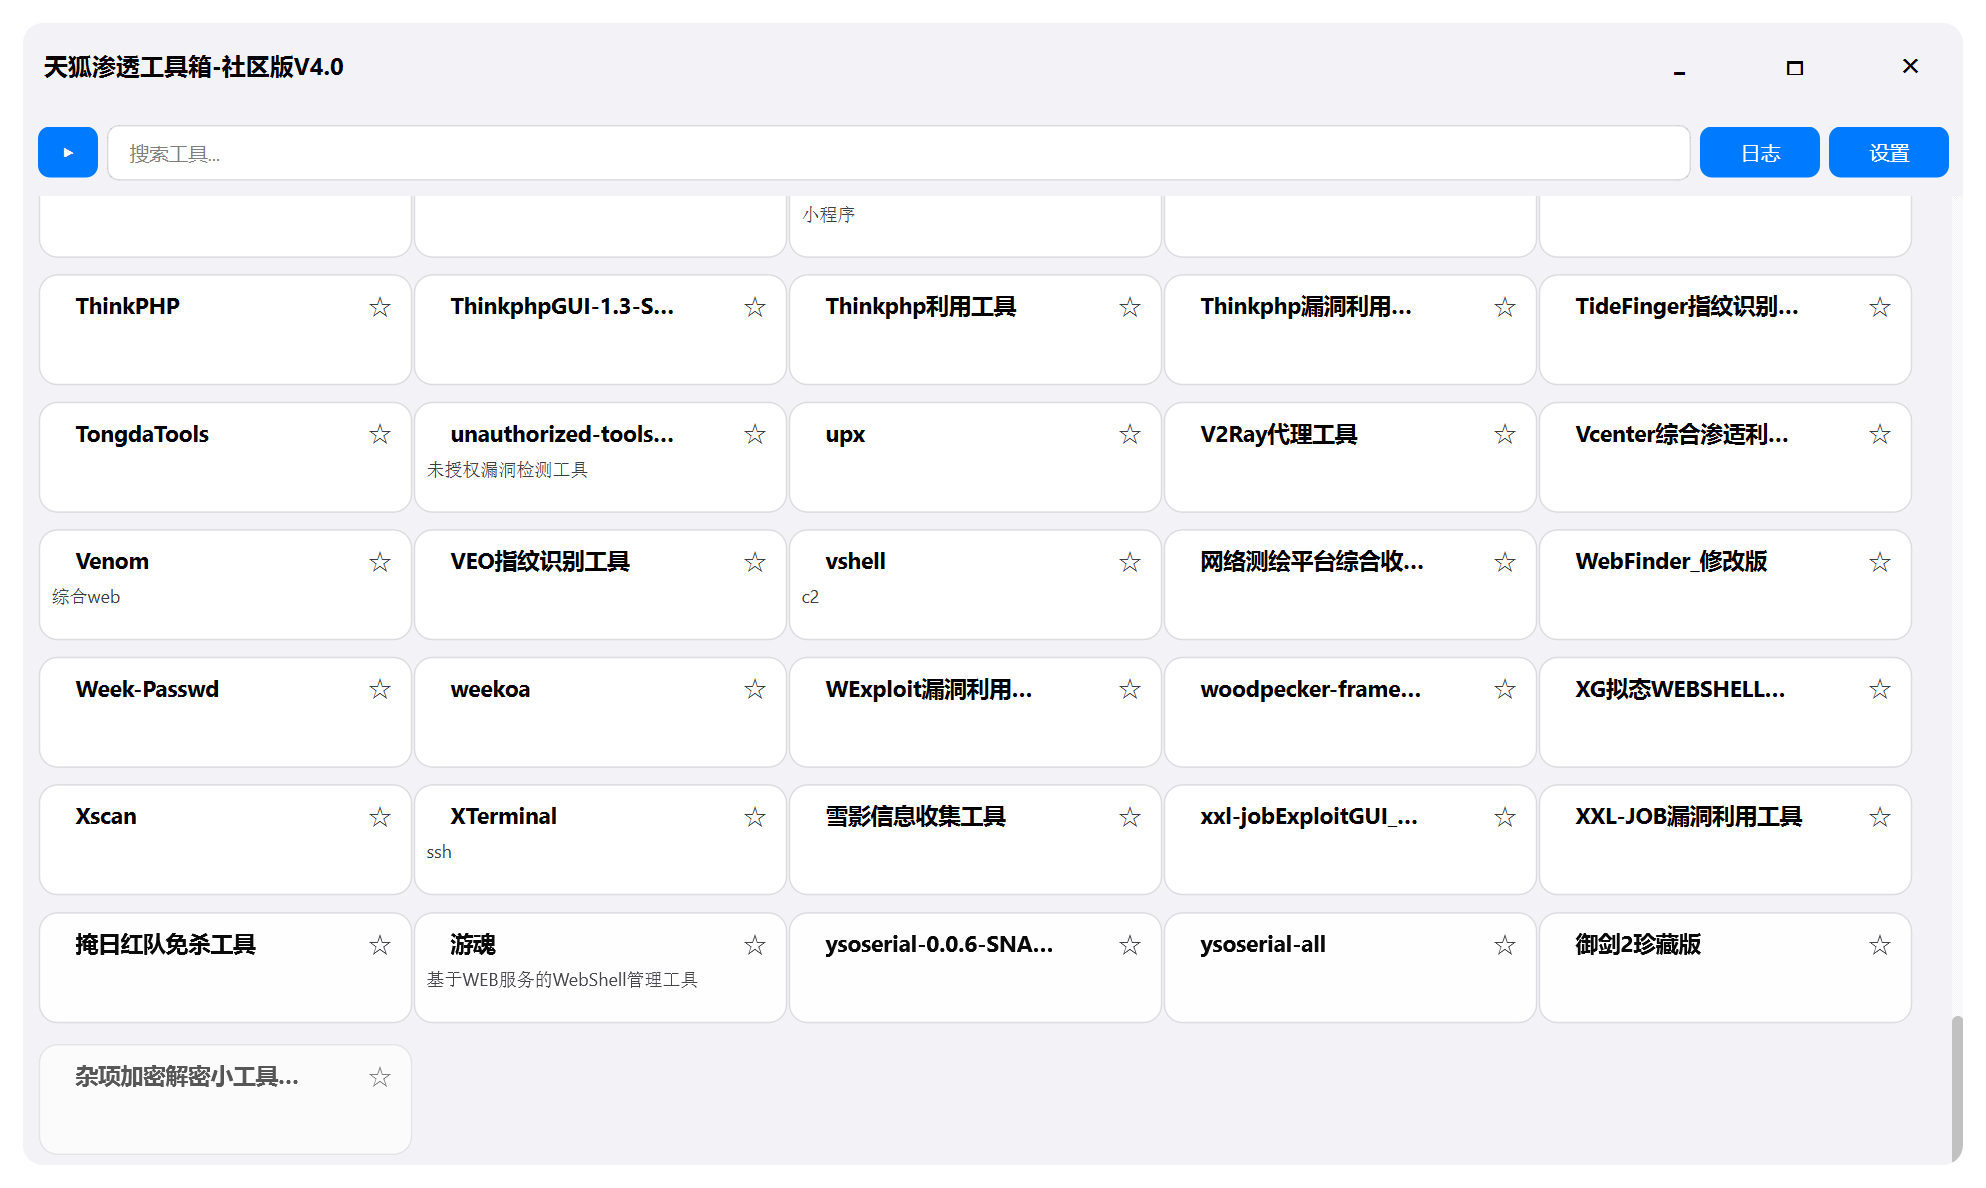Launch 雪影信息收集工具
This screenshot has width=1986, height=1188.
[976, 840]
